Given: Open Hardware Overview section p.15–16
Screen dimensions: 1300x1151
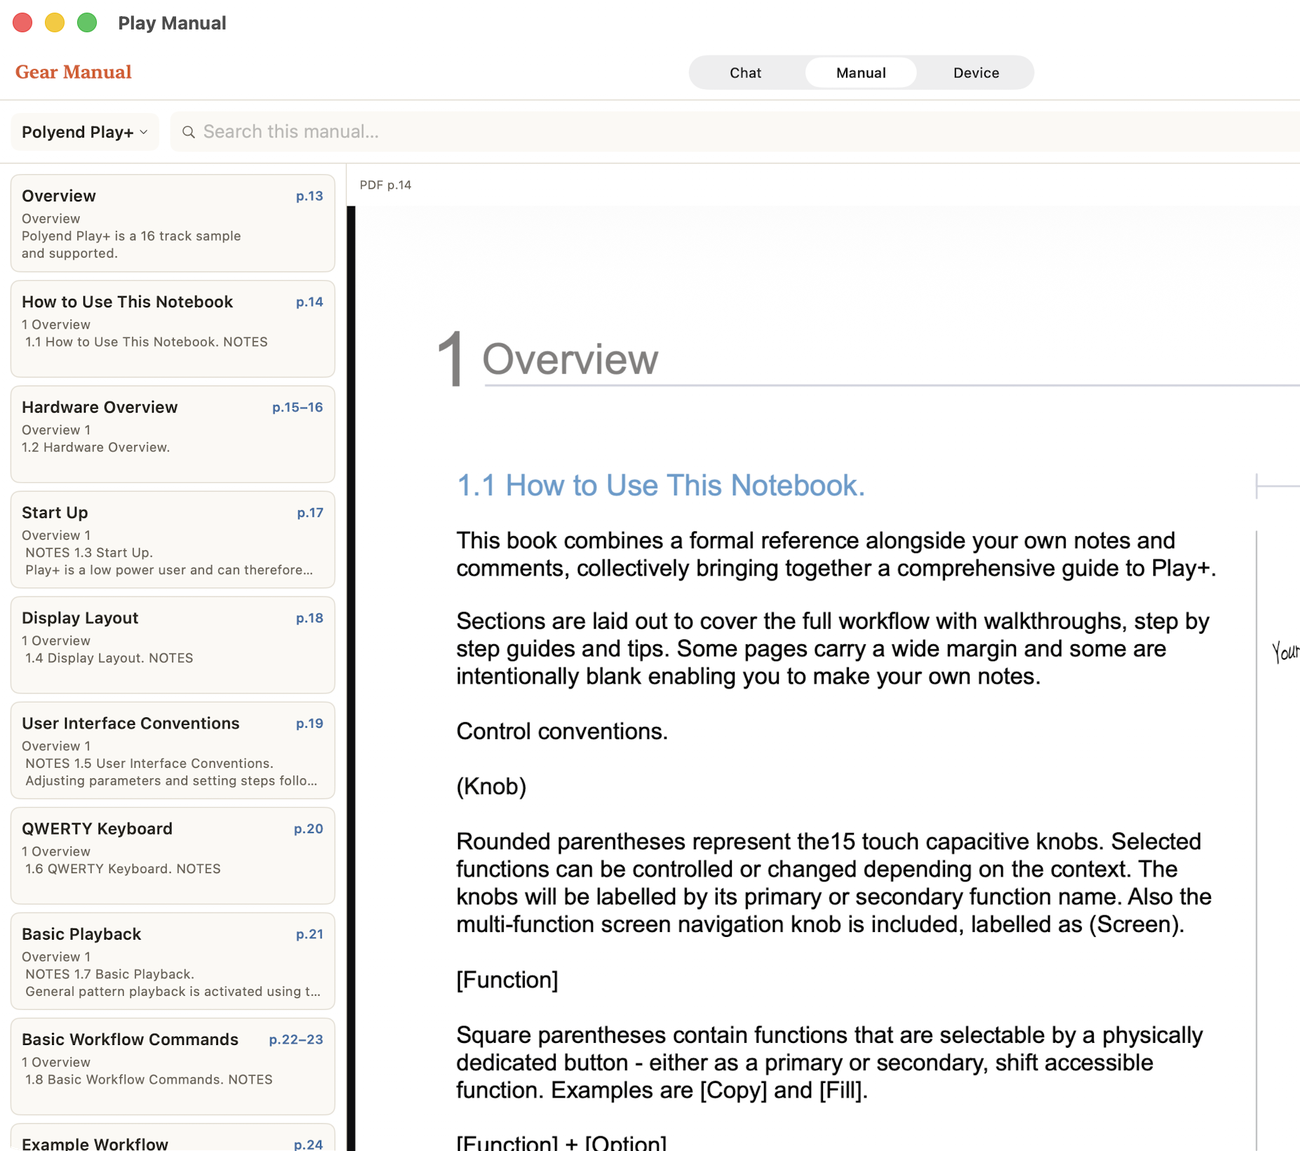Looking at the screenshot, I should tap(173, 434).
